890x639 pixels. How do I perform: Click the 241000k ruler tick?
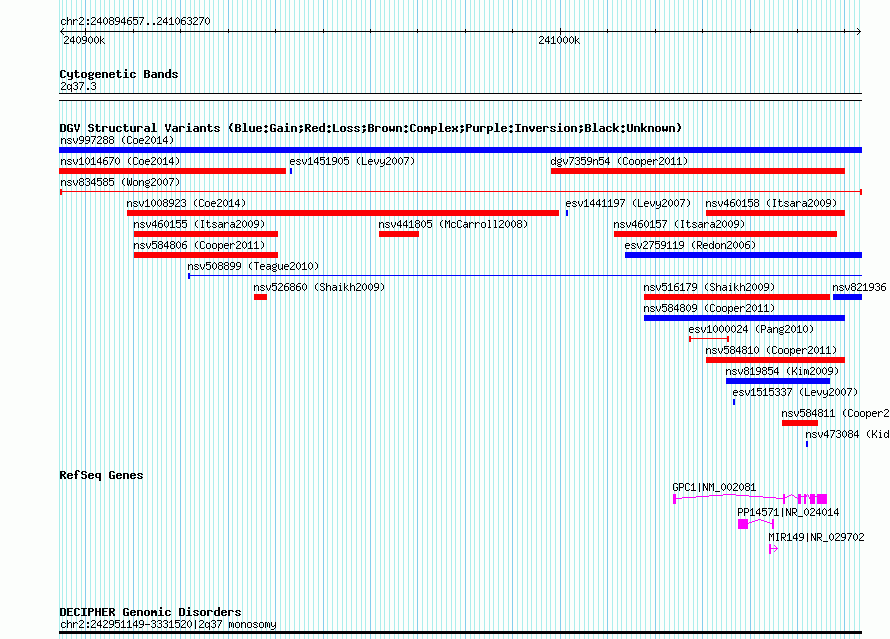(560, 32)
